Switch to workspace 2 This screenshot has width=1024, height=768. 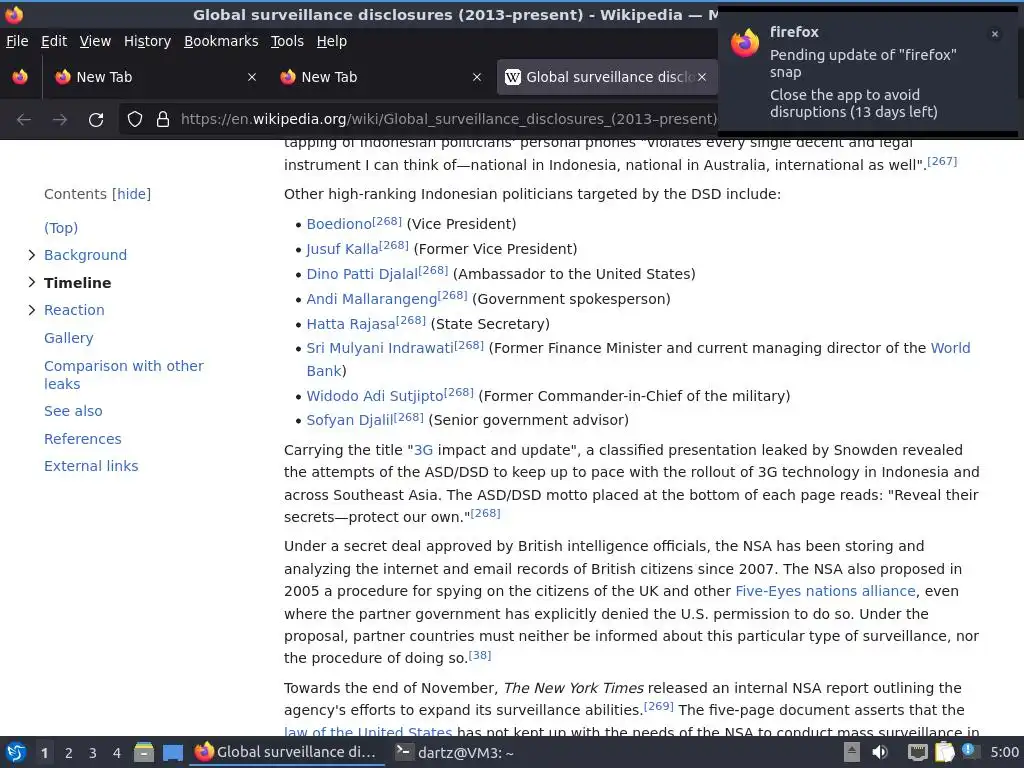[69, 753]
